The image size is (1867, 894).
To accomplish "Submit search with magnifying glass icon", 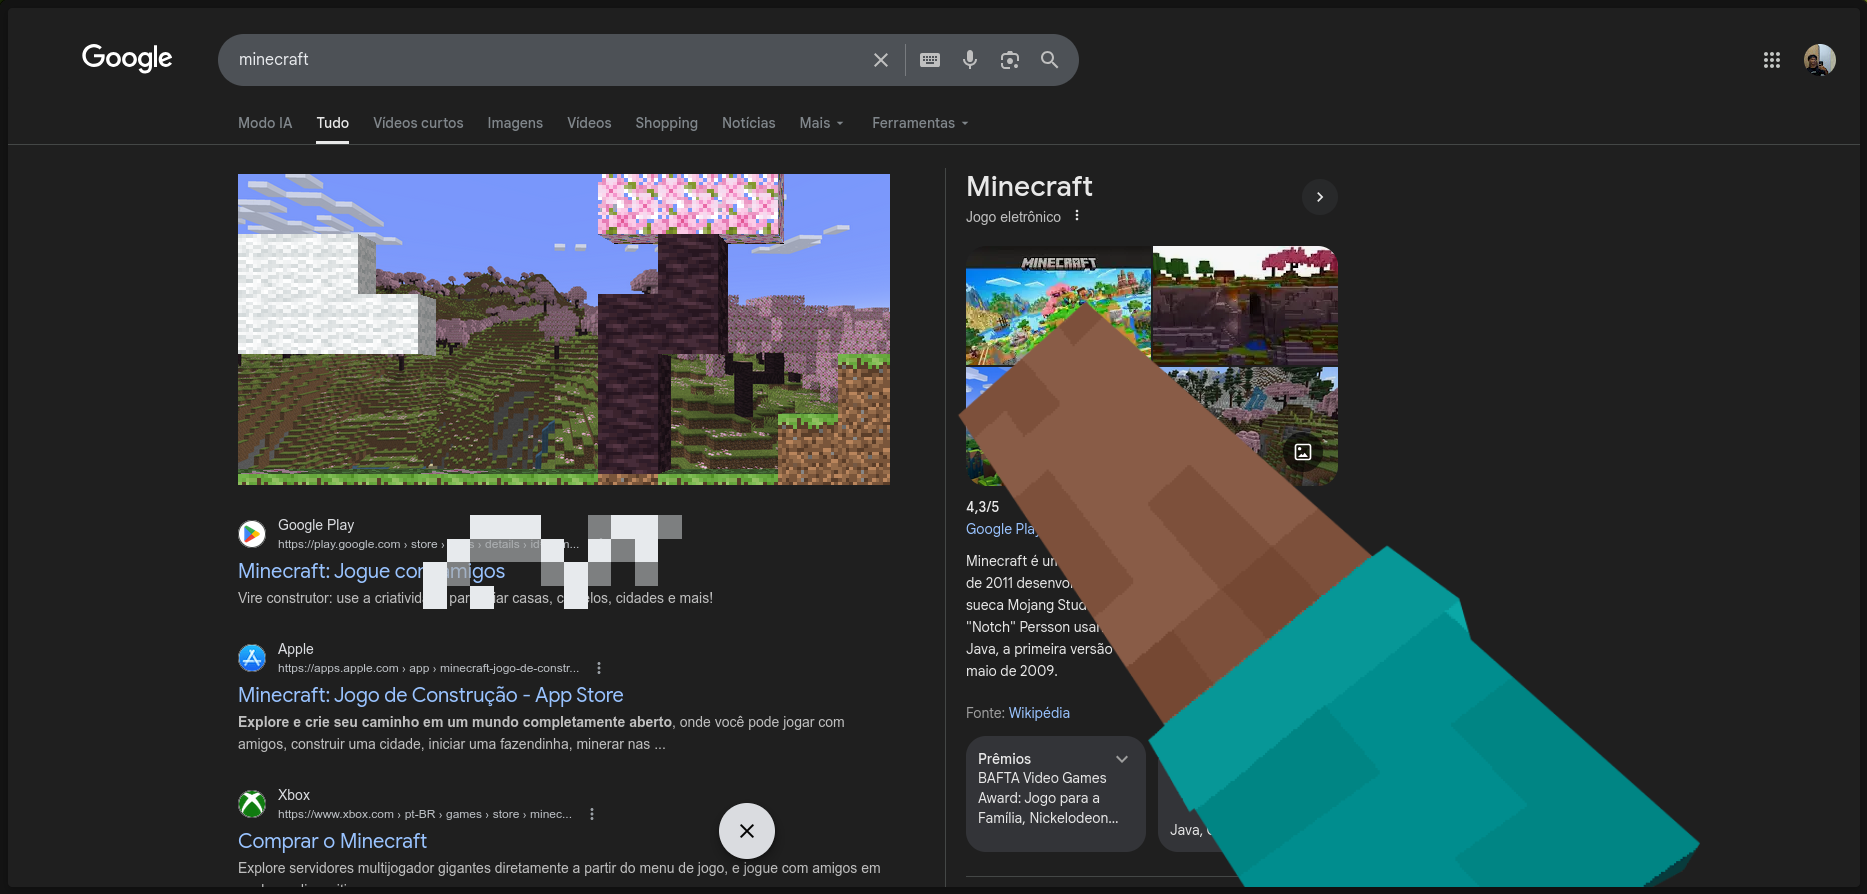I will [x=1049, y=60].
